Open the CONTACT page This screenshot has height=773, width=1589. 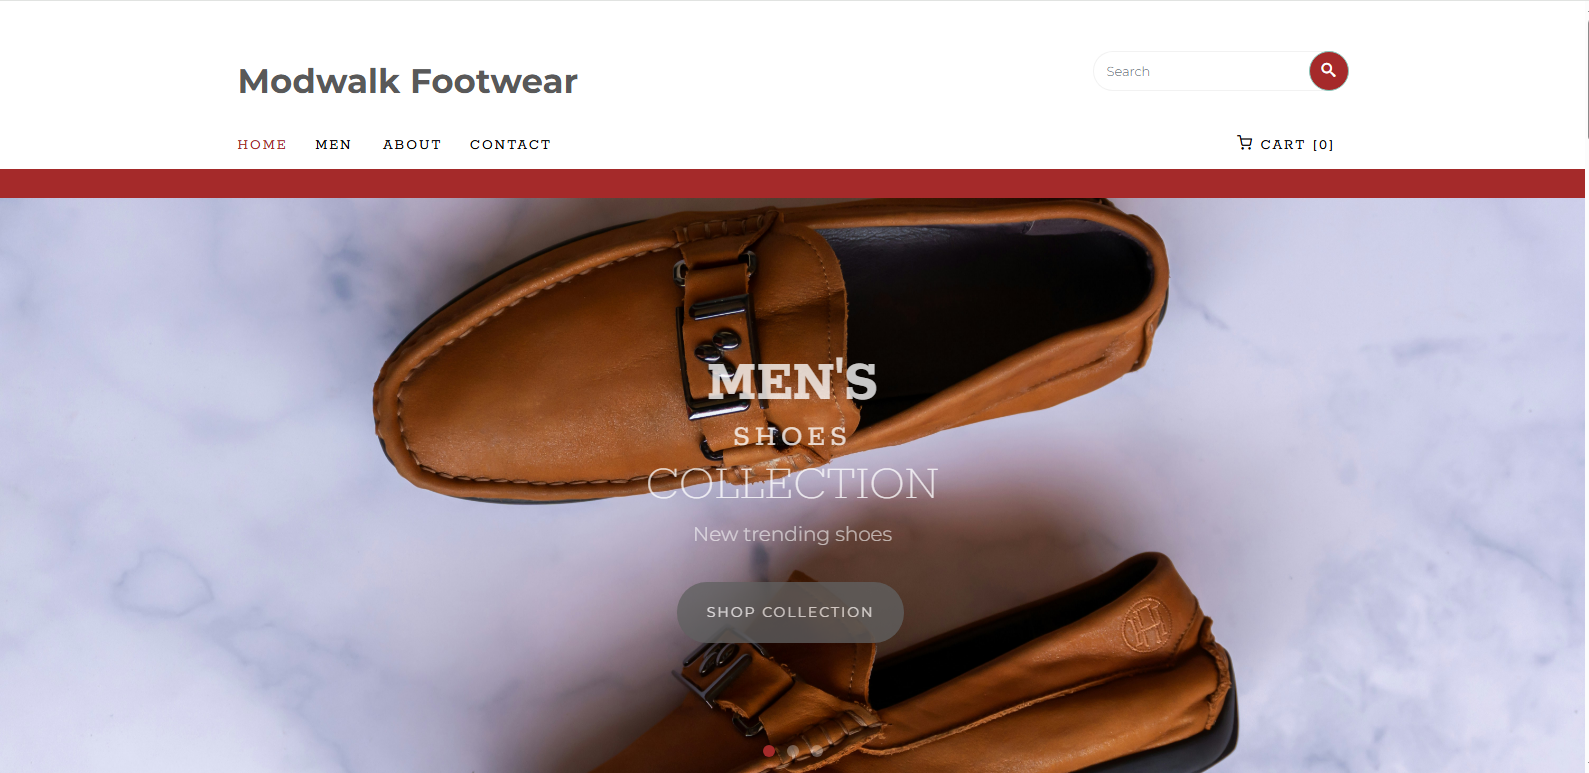(510, 145)
